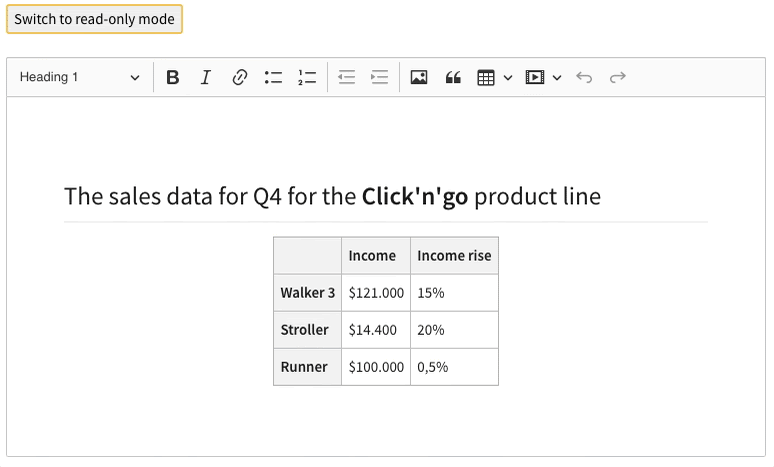Click the insert media icon
The height and width of the screenshot is (467, 774).
pos(535,77)
